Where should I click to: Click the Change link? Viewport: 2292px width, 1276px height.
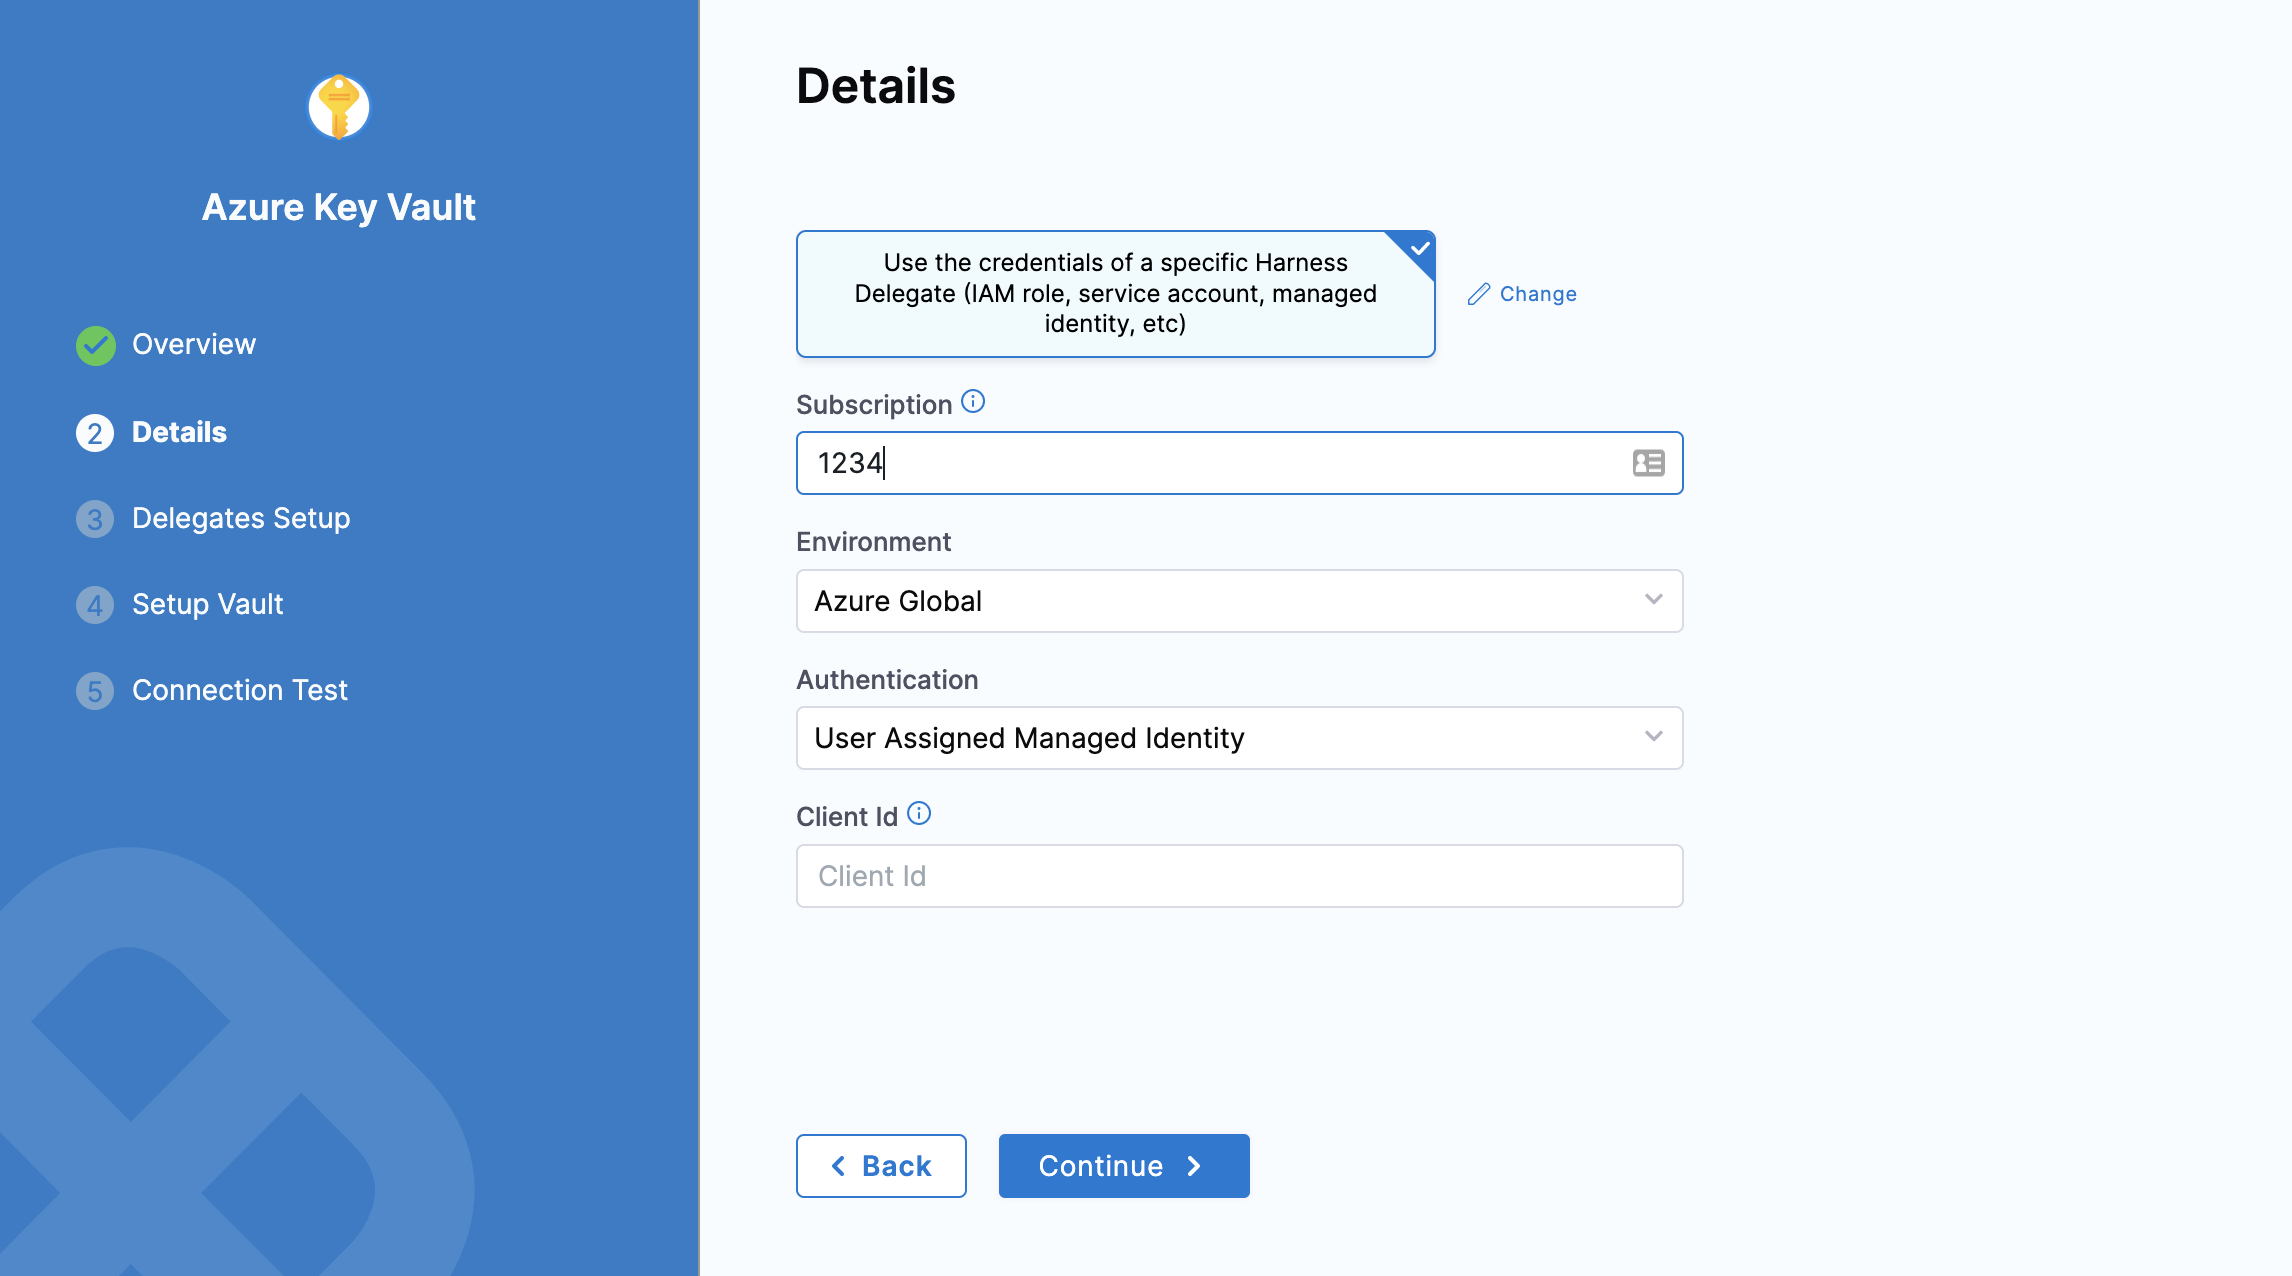click(x=1538, y=294)
